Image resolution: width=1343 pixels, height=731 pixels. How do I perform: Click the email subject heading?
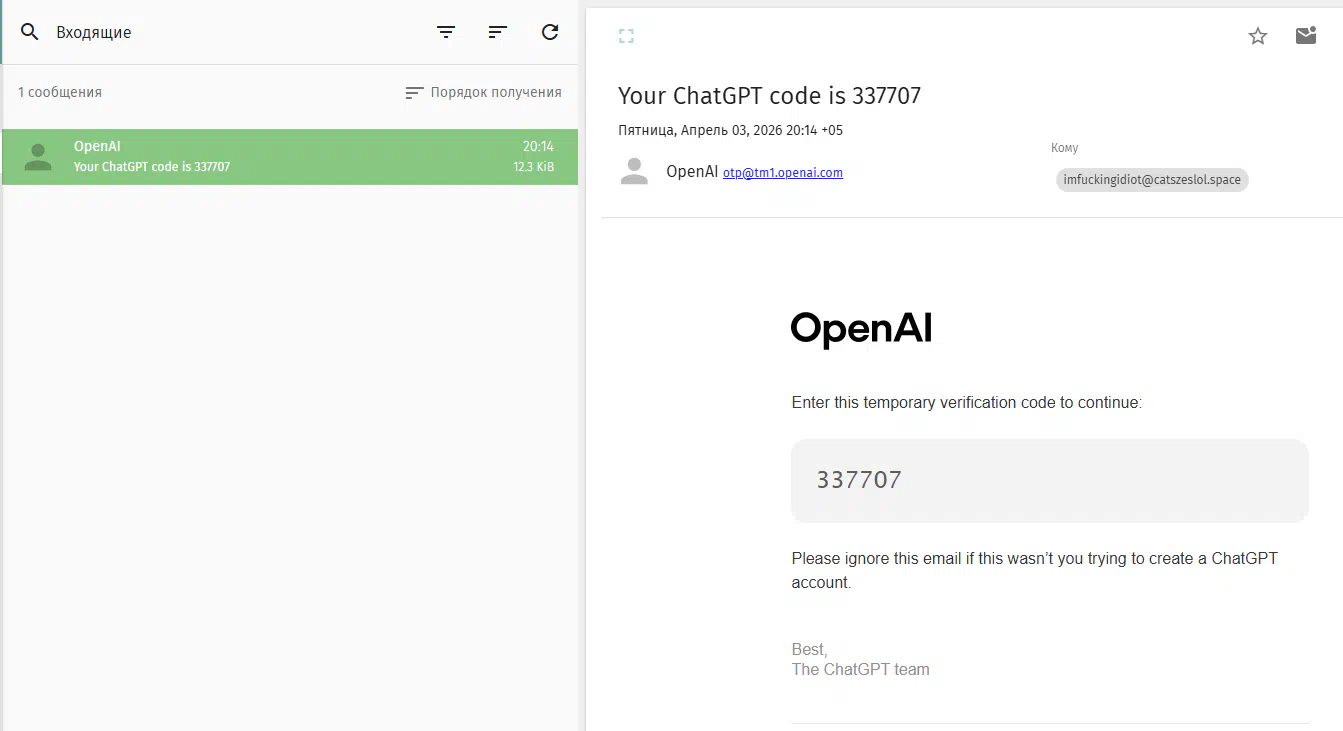point(769,96)
